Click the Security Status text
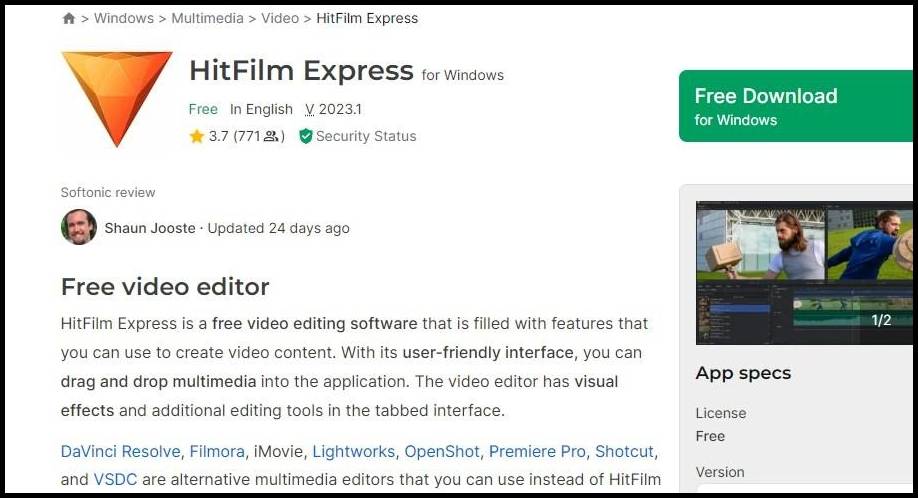The width and height of the screenshot is (918, 498). (366, 137)
